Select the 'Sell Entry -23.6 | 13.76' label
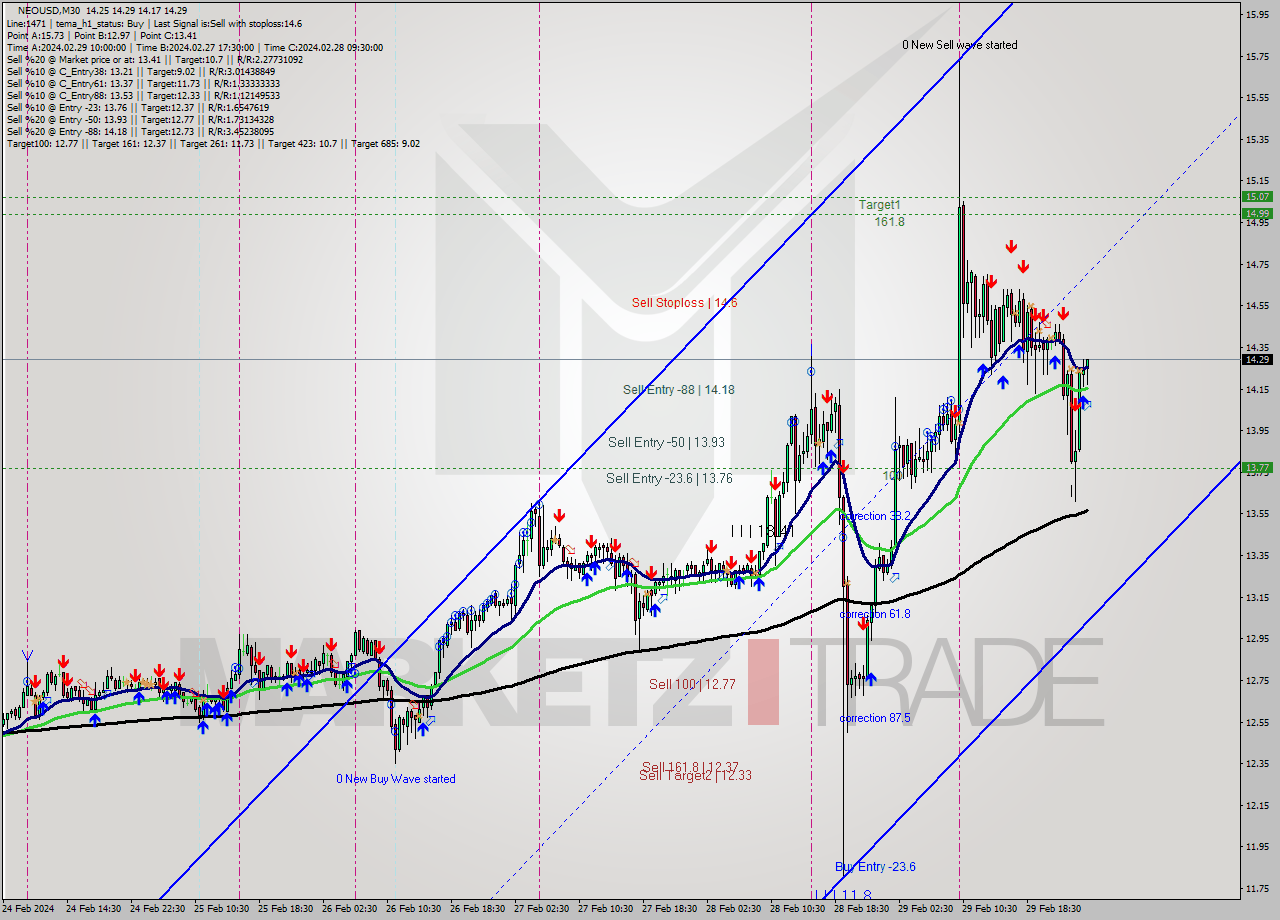Viewport: 1280px width, 920px height. coord(669,479)
